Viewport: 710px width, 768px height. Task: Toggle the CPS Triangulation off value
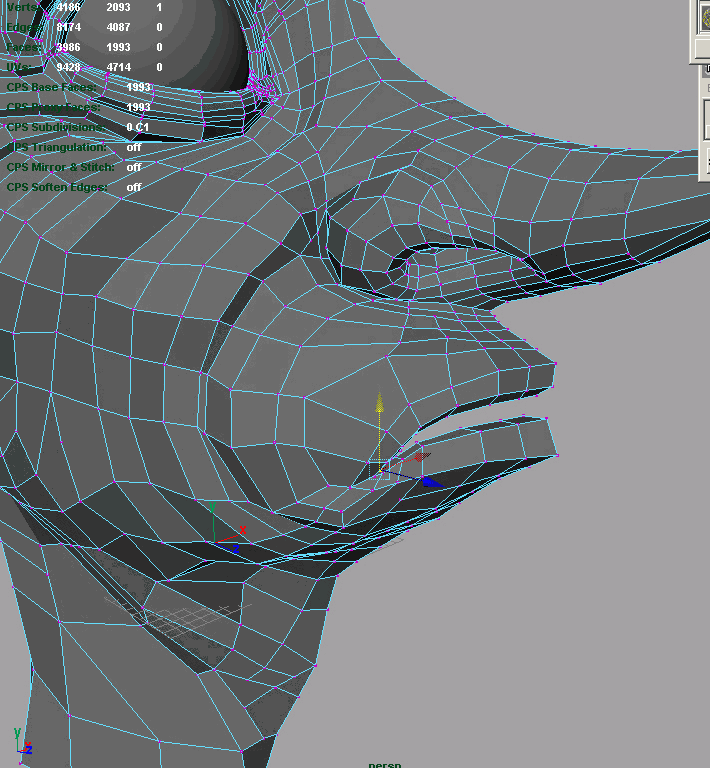(x=134, y=147)
